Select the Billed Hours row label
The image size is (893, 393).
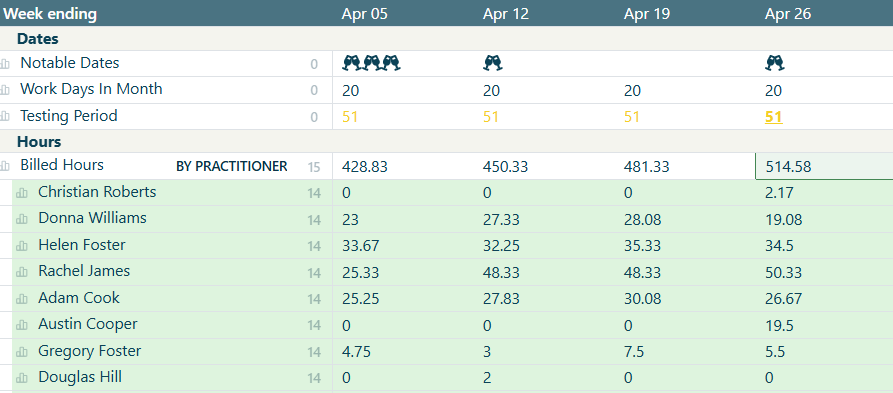pos(62,165)
